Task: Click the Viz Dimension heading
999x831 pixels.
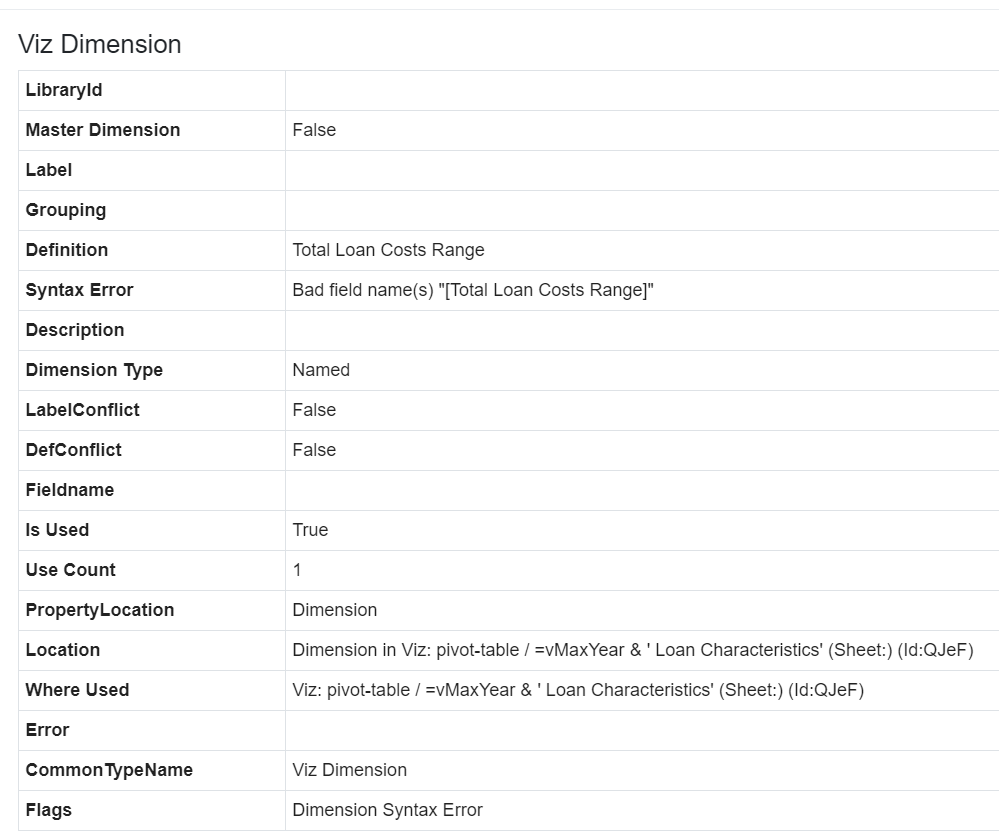Action: (x=100, y=44)
